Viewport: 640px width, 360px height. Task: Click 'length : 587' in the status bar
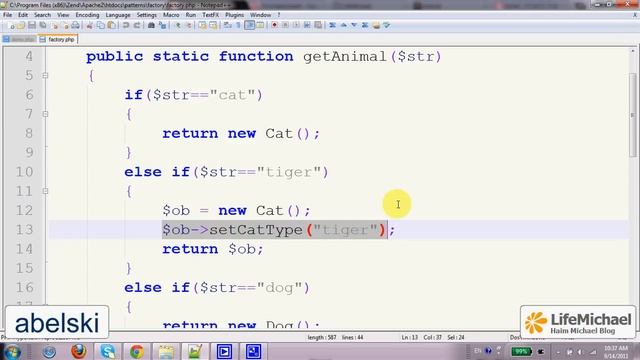322,338
